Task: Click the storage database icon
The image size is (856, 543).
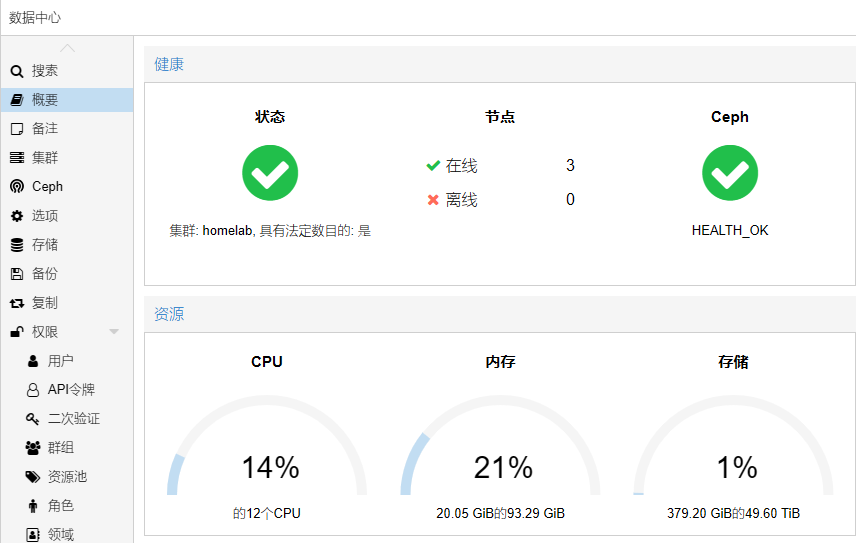Action: (x=16, y=245)
